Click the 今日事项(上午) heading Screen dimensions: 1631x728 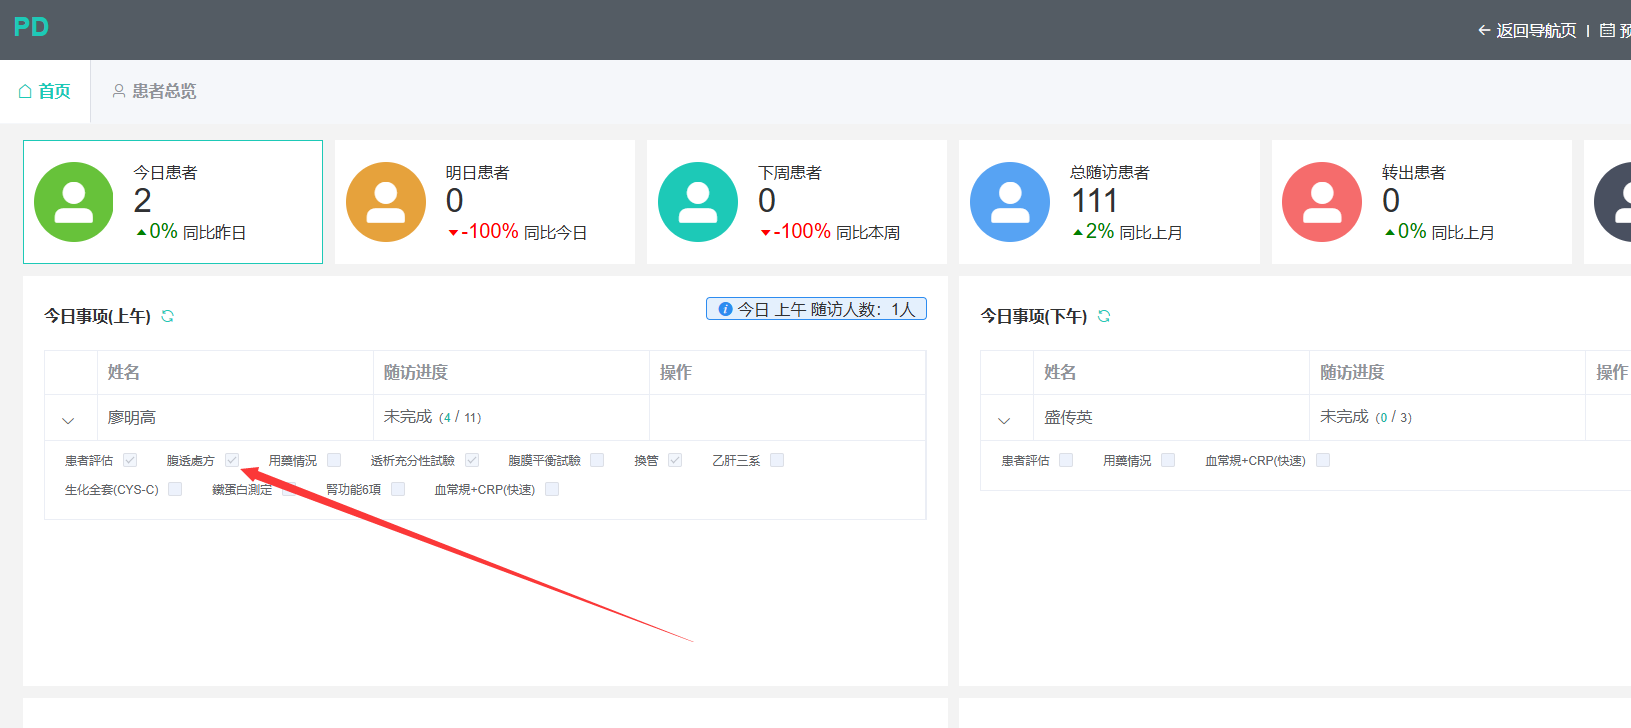(97, 316)
